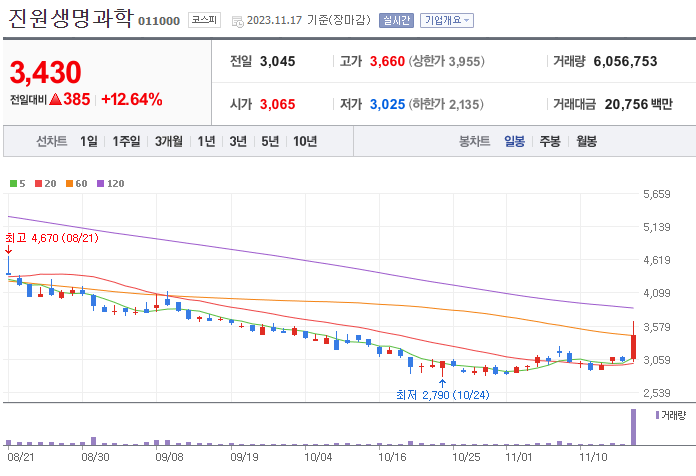
Task: Switch to the 3개월 line chart
Action: coord(169,142)
